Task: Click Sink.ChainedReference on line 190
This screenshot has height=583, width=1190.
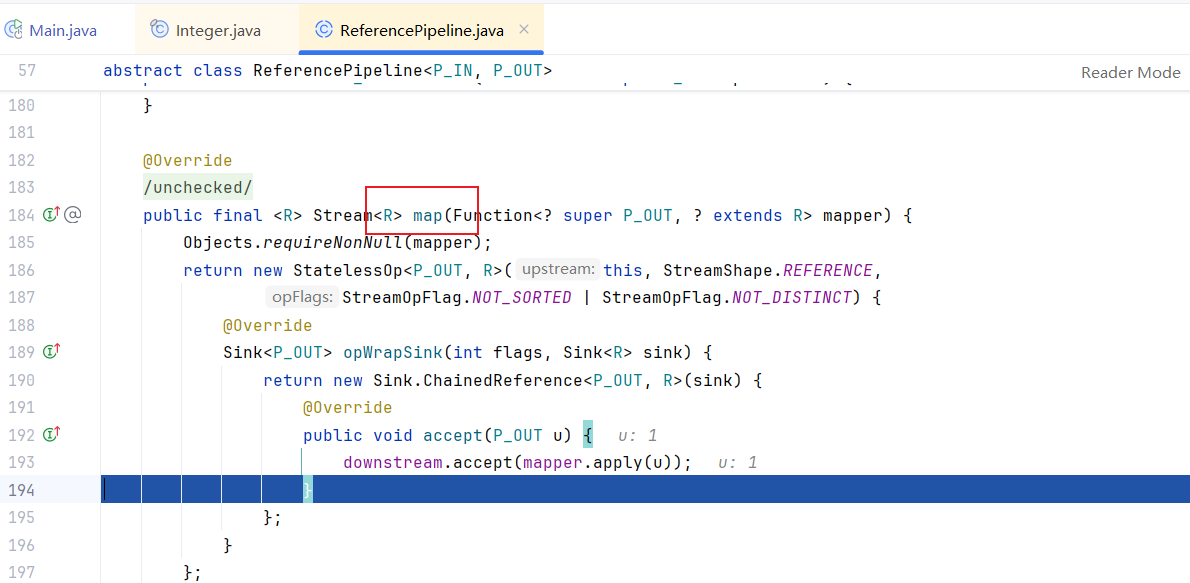Action: tap(477, 380)
